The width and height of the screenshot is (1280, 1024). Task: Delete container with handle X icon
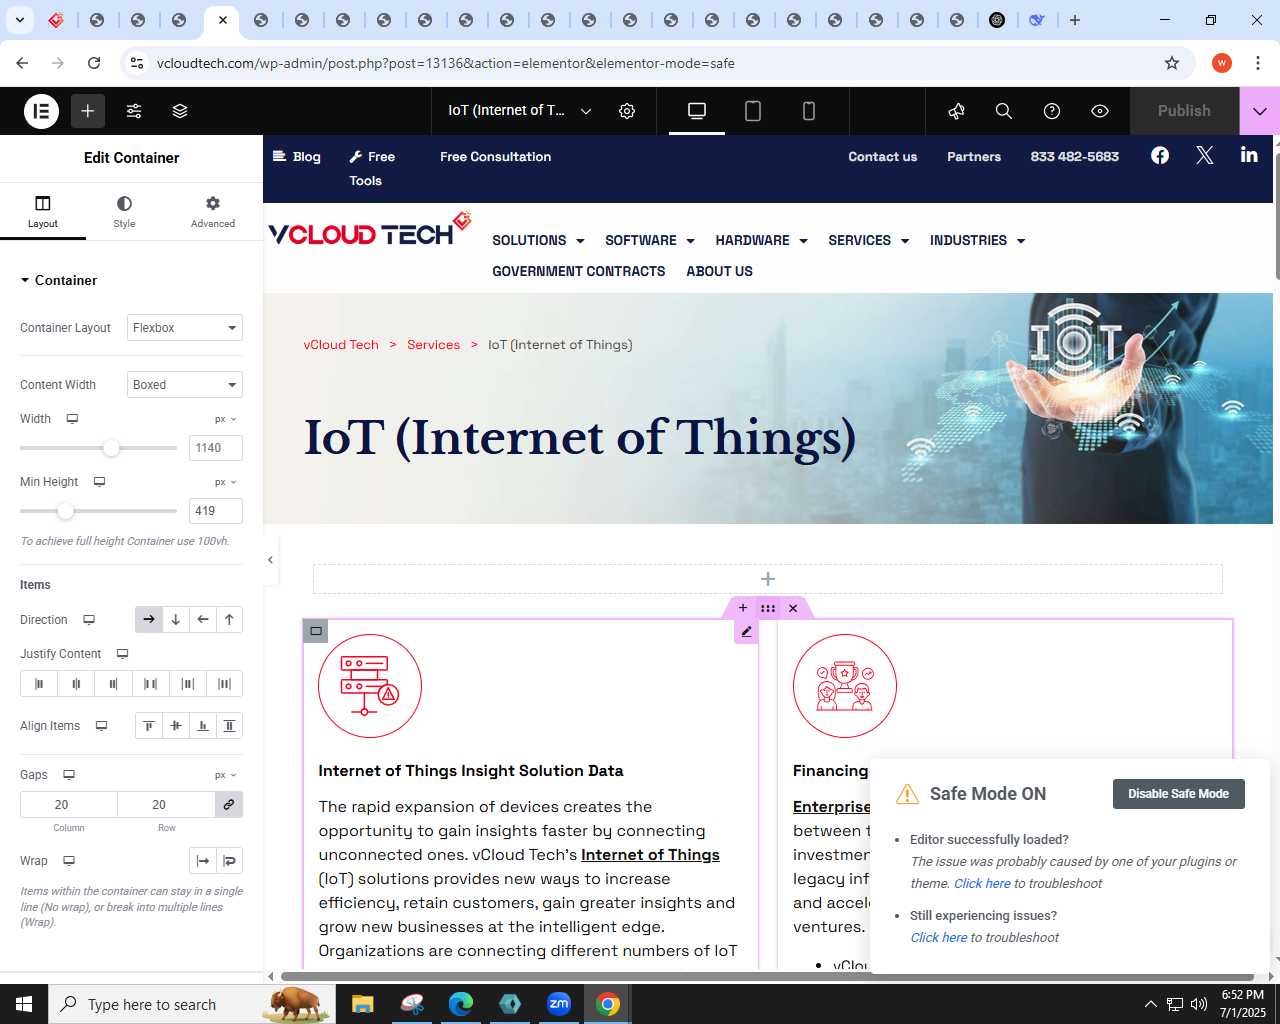793,608
